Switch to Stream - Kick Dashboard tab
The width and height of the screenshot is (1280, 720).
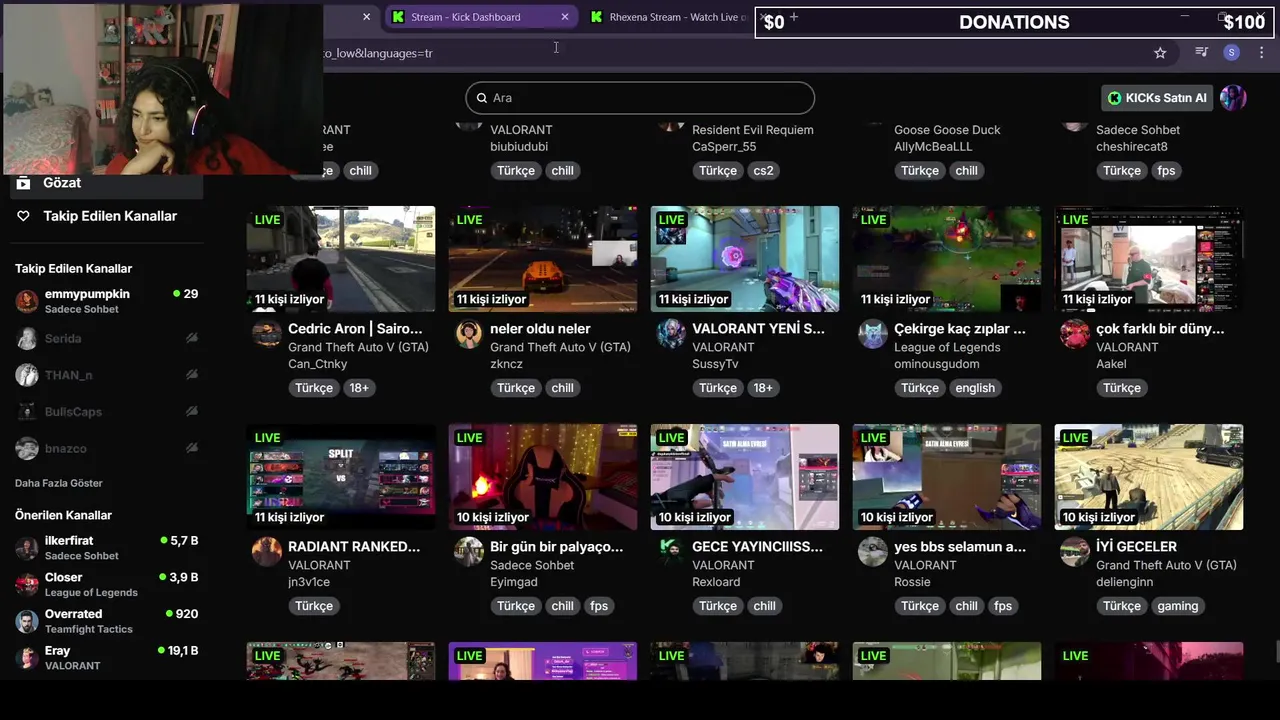tap(480, 17)
